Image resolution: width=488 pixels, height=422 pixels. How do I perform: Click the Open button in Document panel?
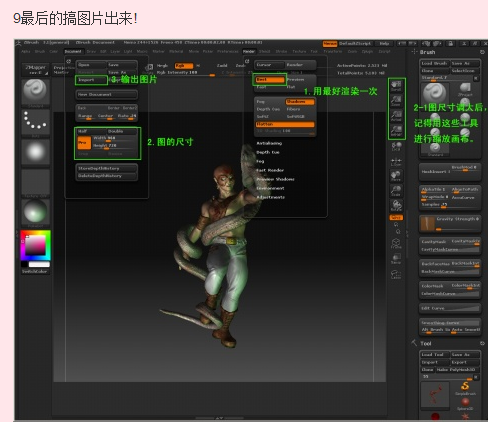91,65
